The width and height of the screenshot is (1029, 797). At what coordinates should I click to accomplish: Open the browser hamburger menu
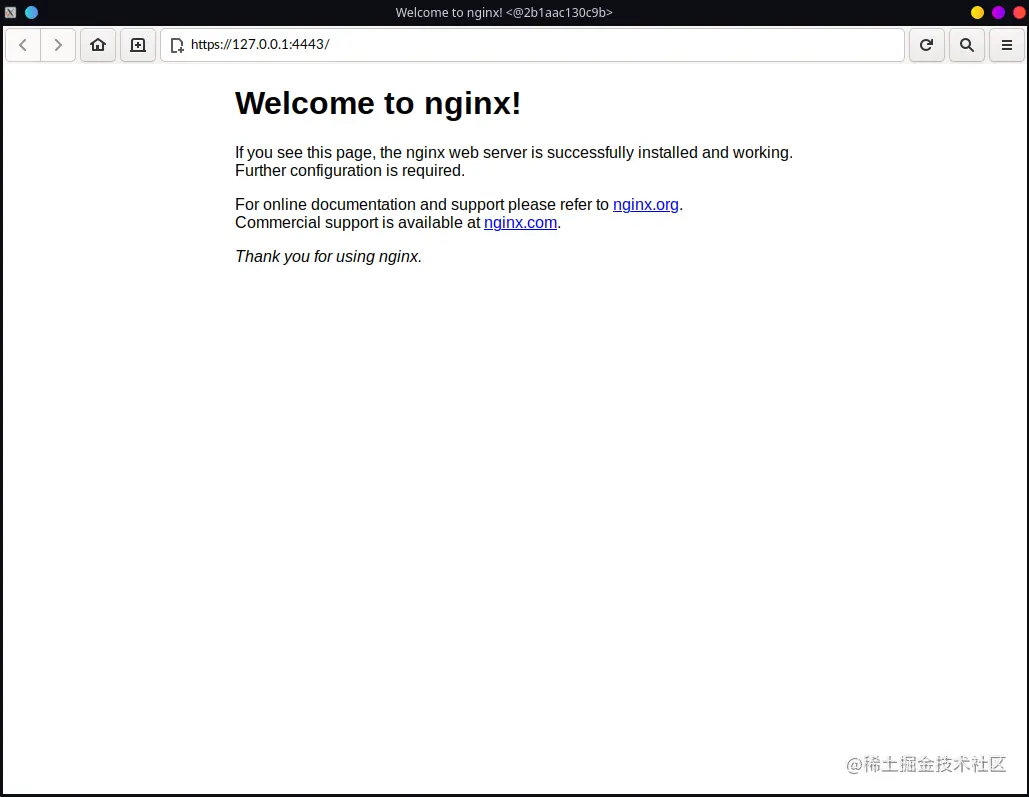tap(1006, 45)
